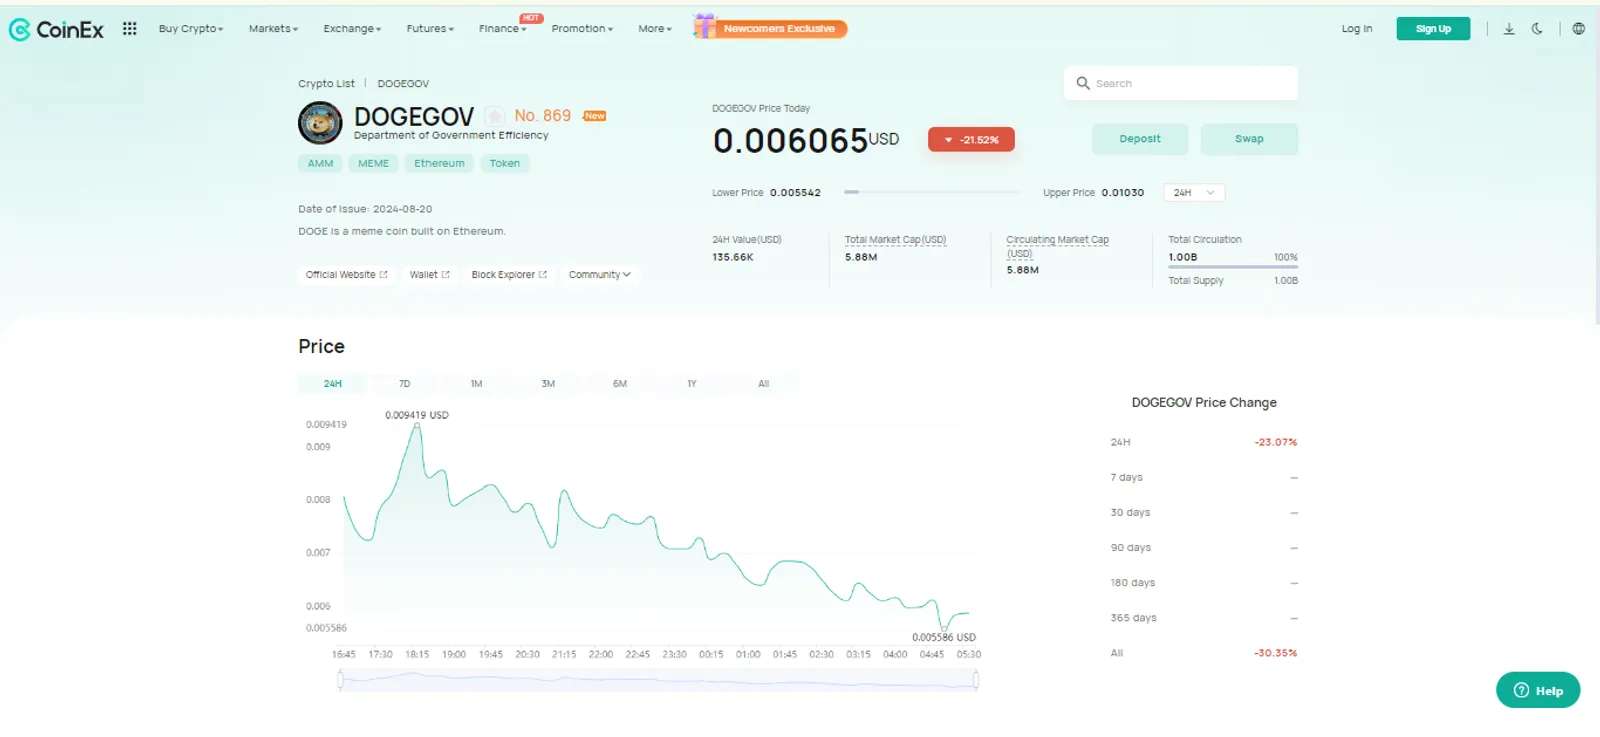Click the Total Circulation progress bar
Image resolution: width=1600 pixels, height=737 pixels.
[1233, 267]
